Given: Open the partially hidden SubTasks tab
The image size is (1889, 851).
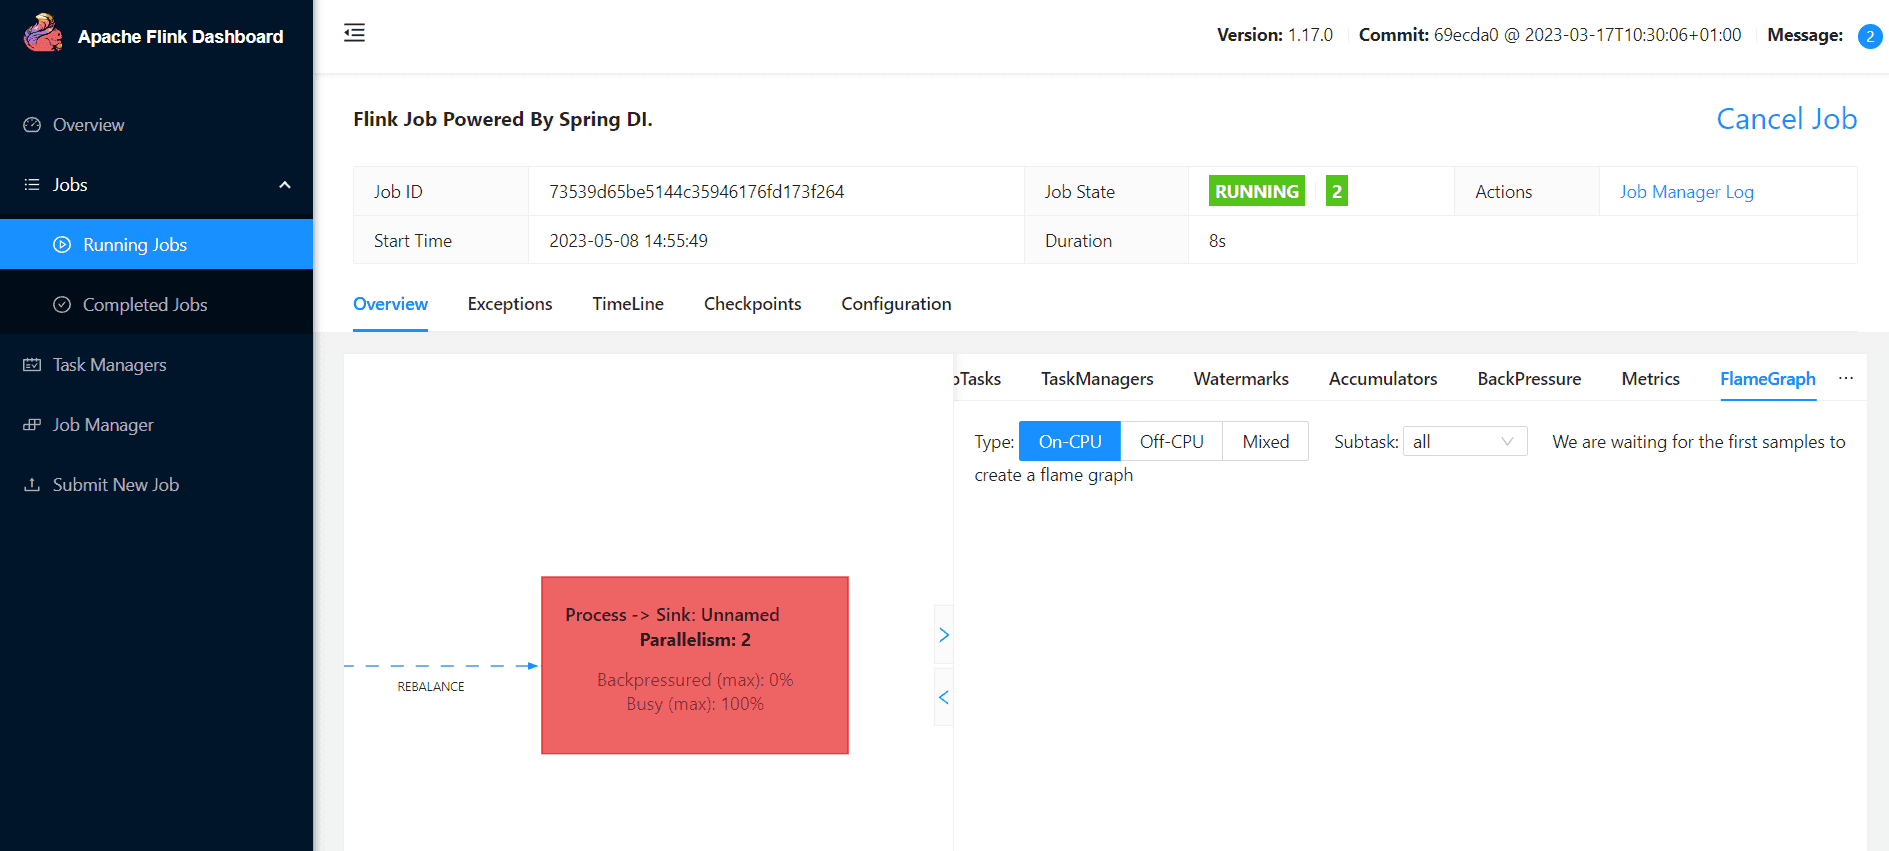Looking at the screenshot, I should (978, 379).
